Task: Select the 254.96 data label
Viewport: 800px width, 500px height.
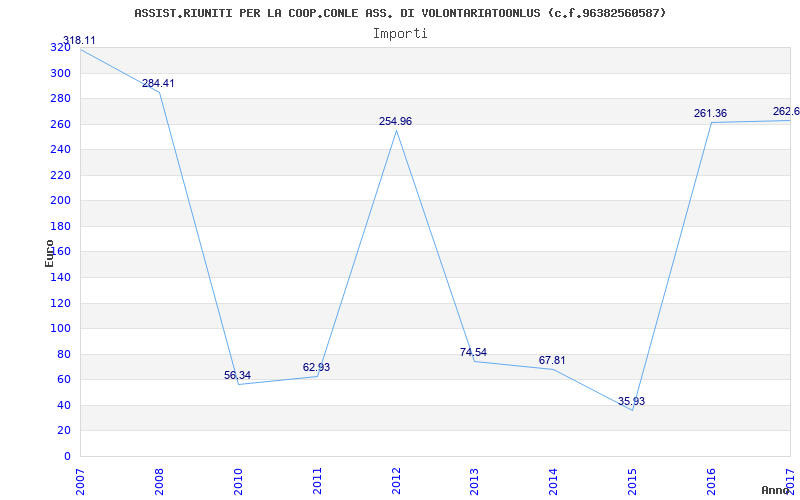Action: [395, 121]
